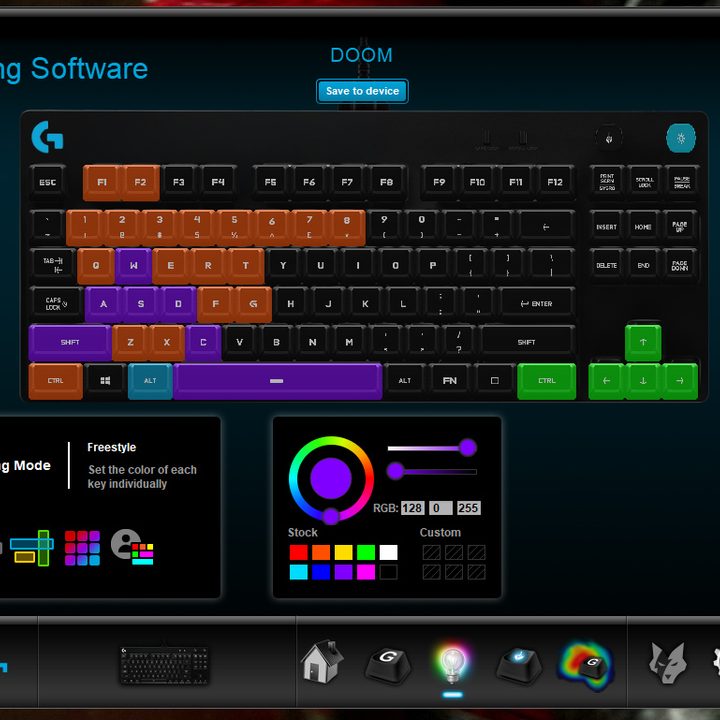Select the Caps Lock key
The height and width of the screenshot is (720, 720).
coord(56,304)
